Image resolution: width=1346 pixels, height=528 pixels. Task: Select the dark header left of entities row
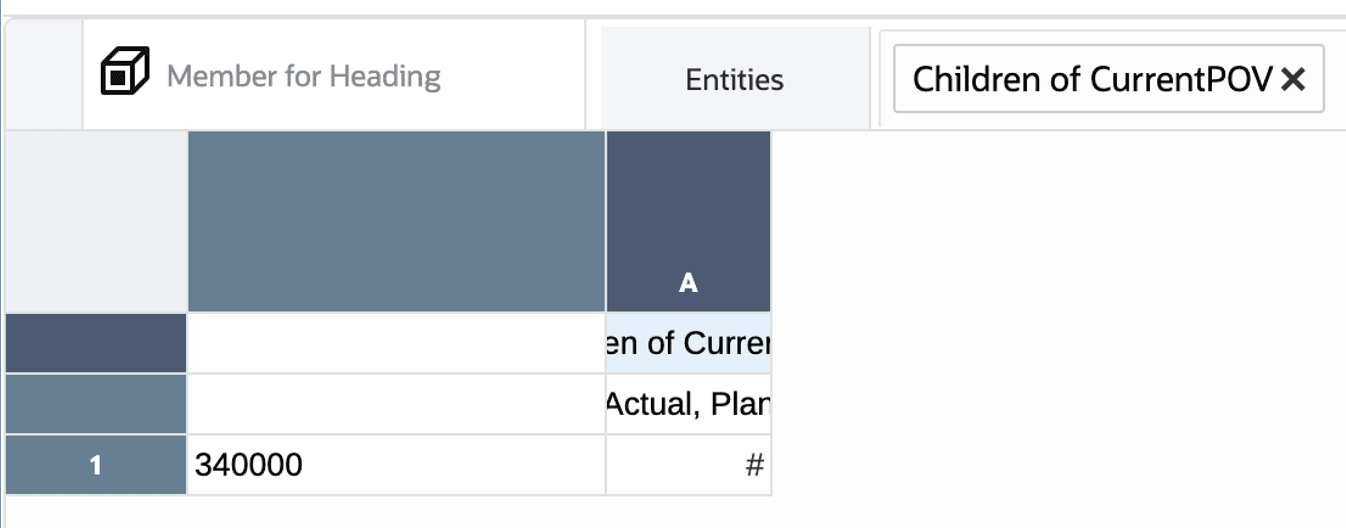pyautogui.click(x=95, y=343)
